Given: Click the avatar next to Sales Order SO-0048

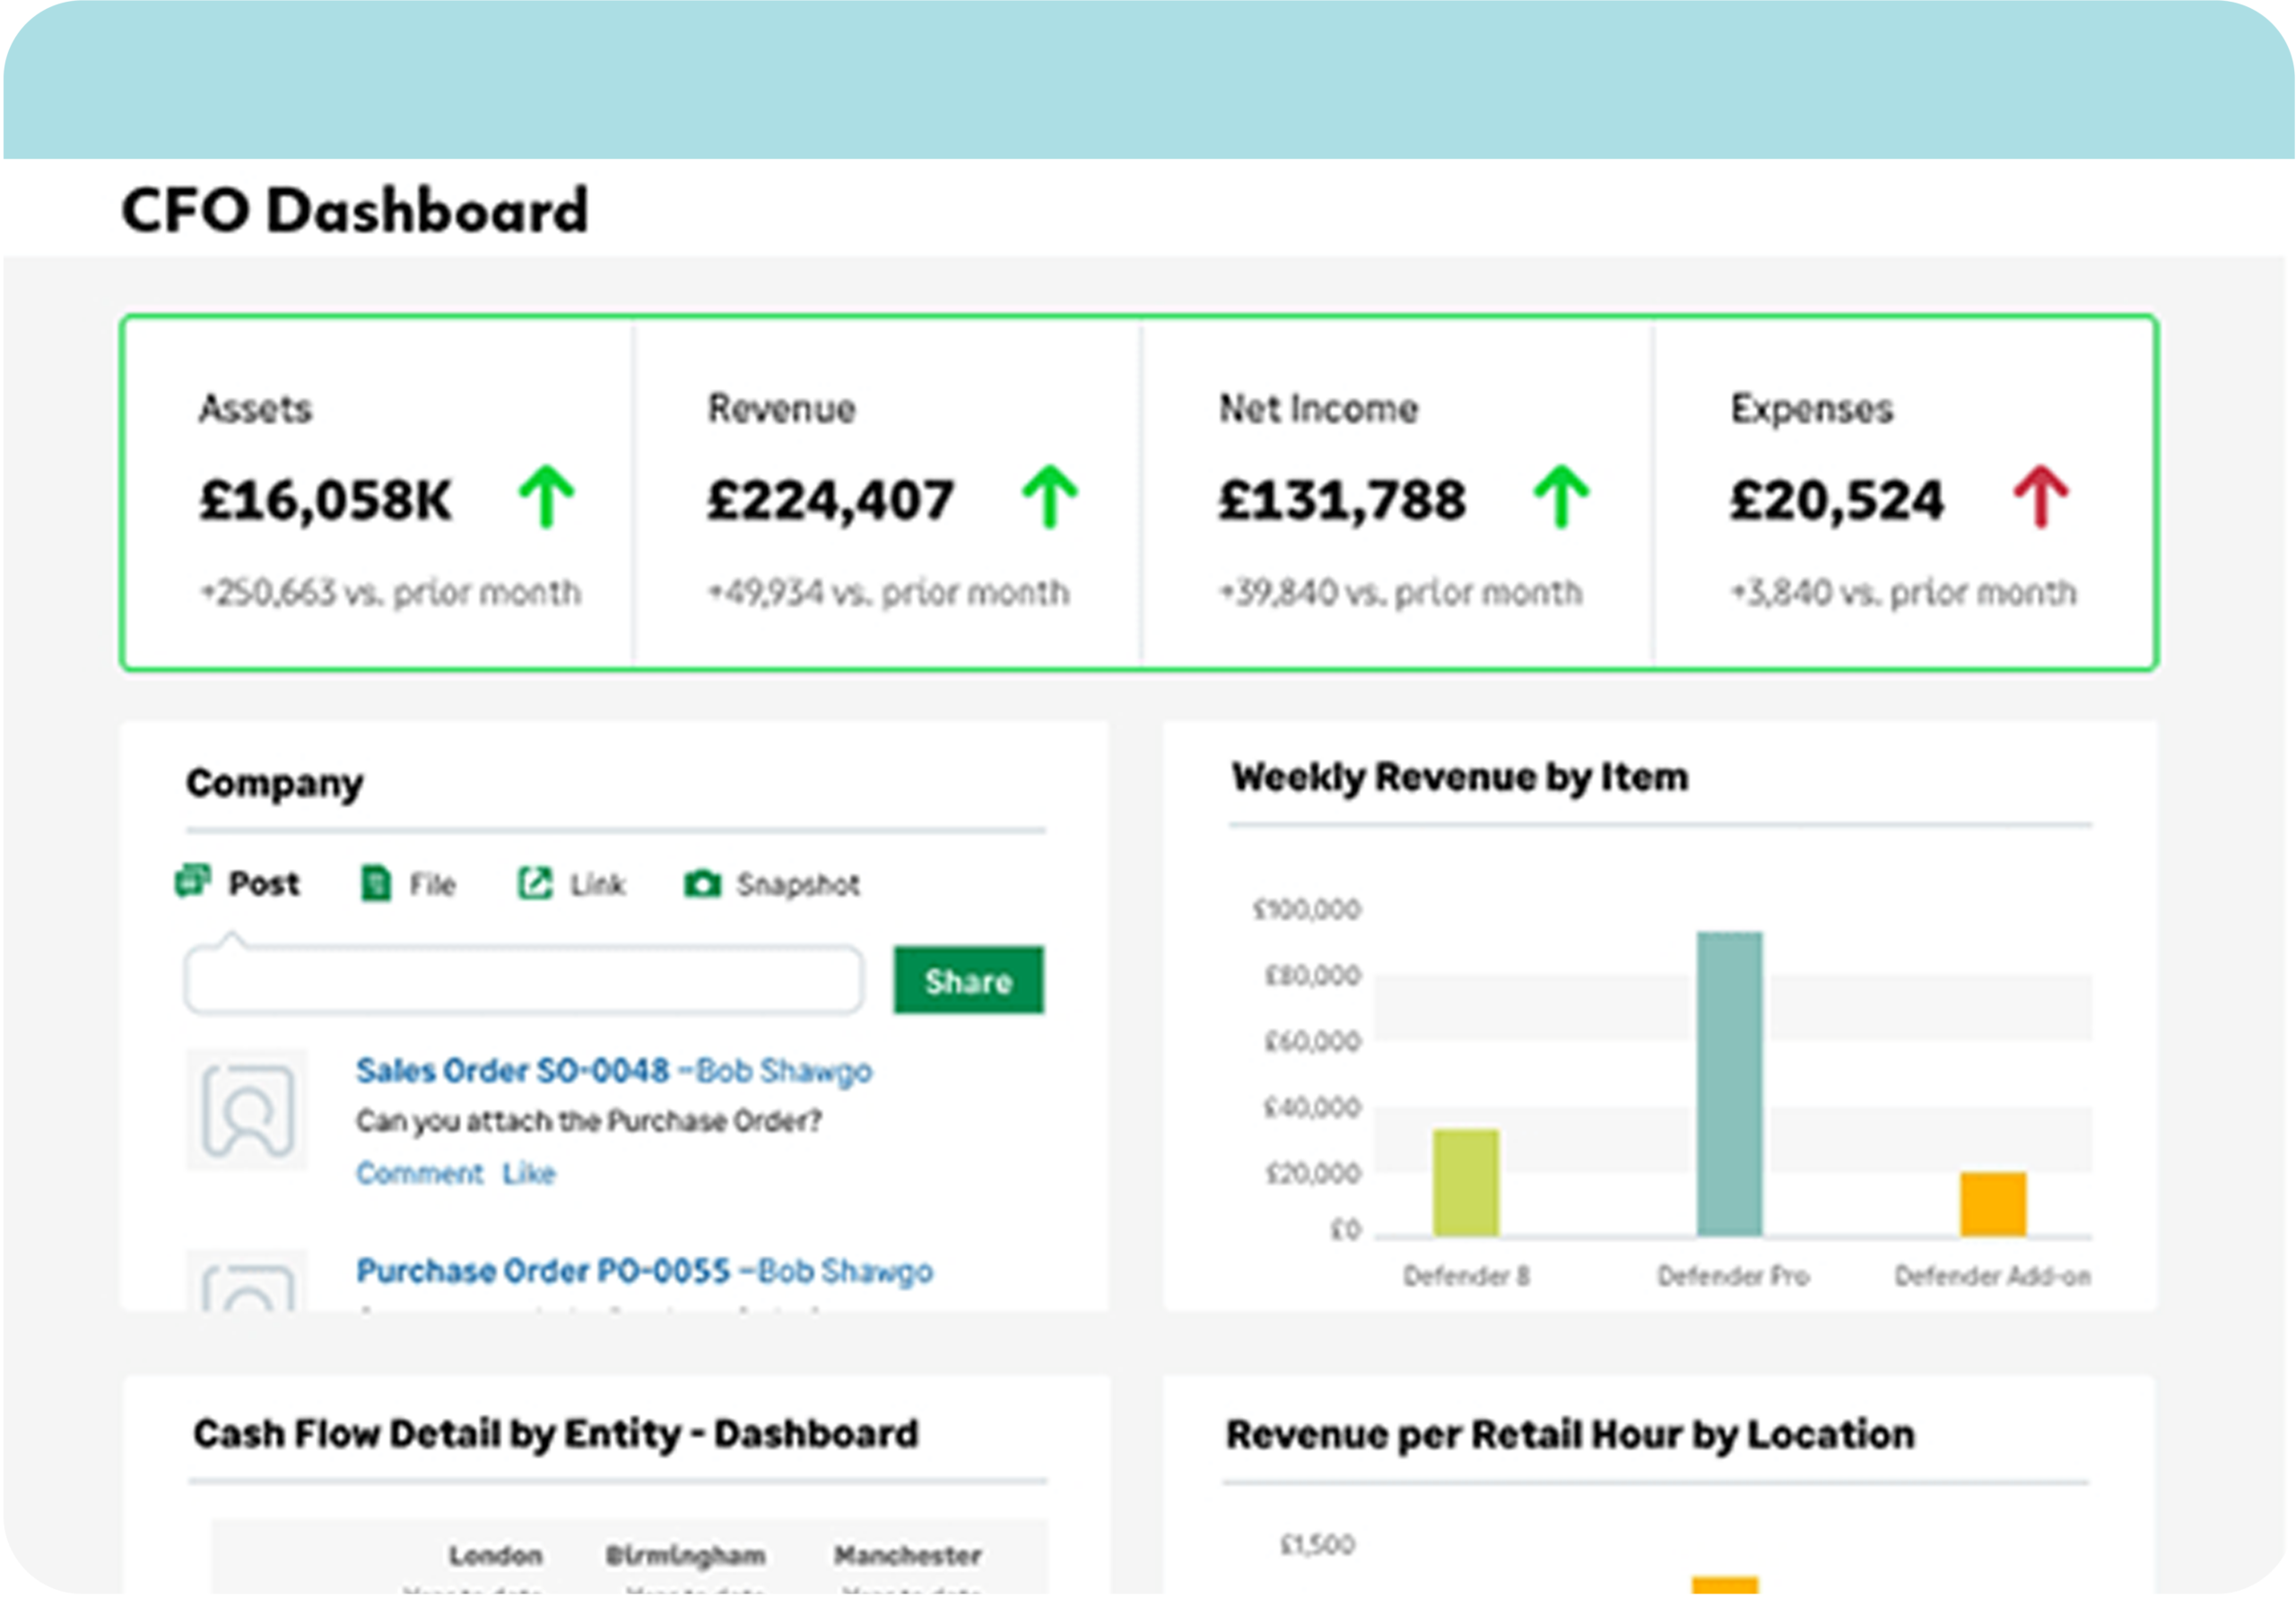Looking at the screenshot, I should (x=247, y=1109).
